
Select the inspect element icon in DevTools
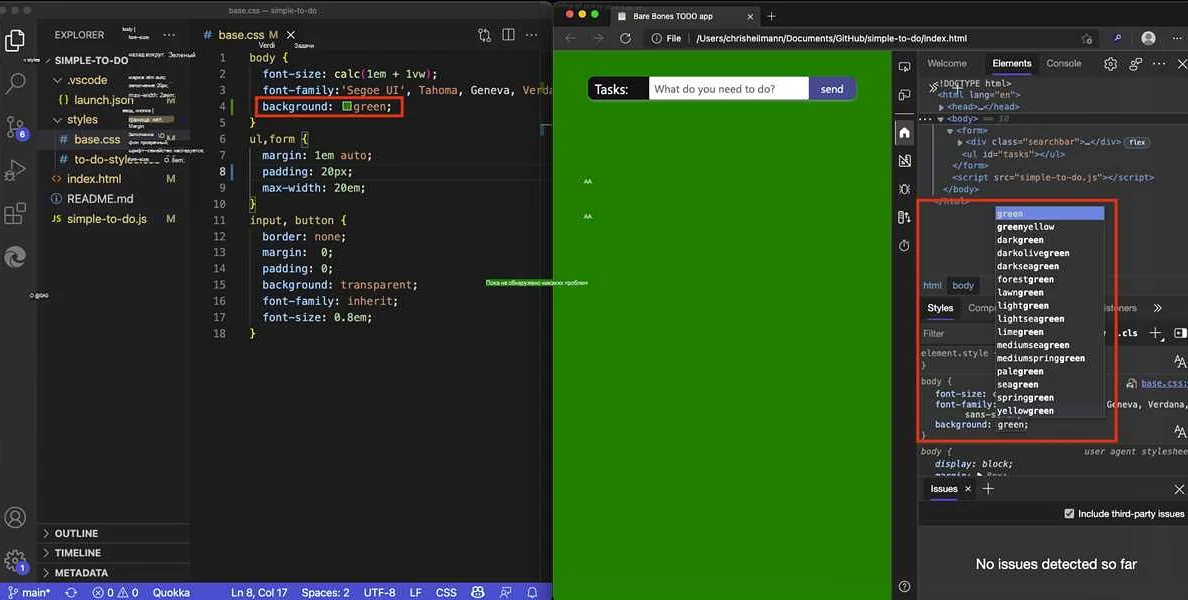click(903, 67)
